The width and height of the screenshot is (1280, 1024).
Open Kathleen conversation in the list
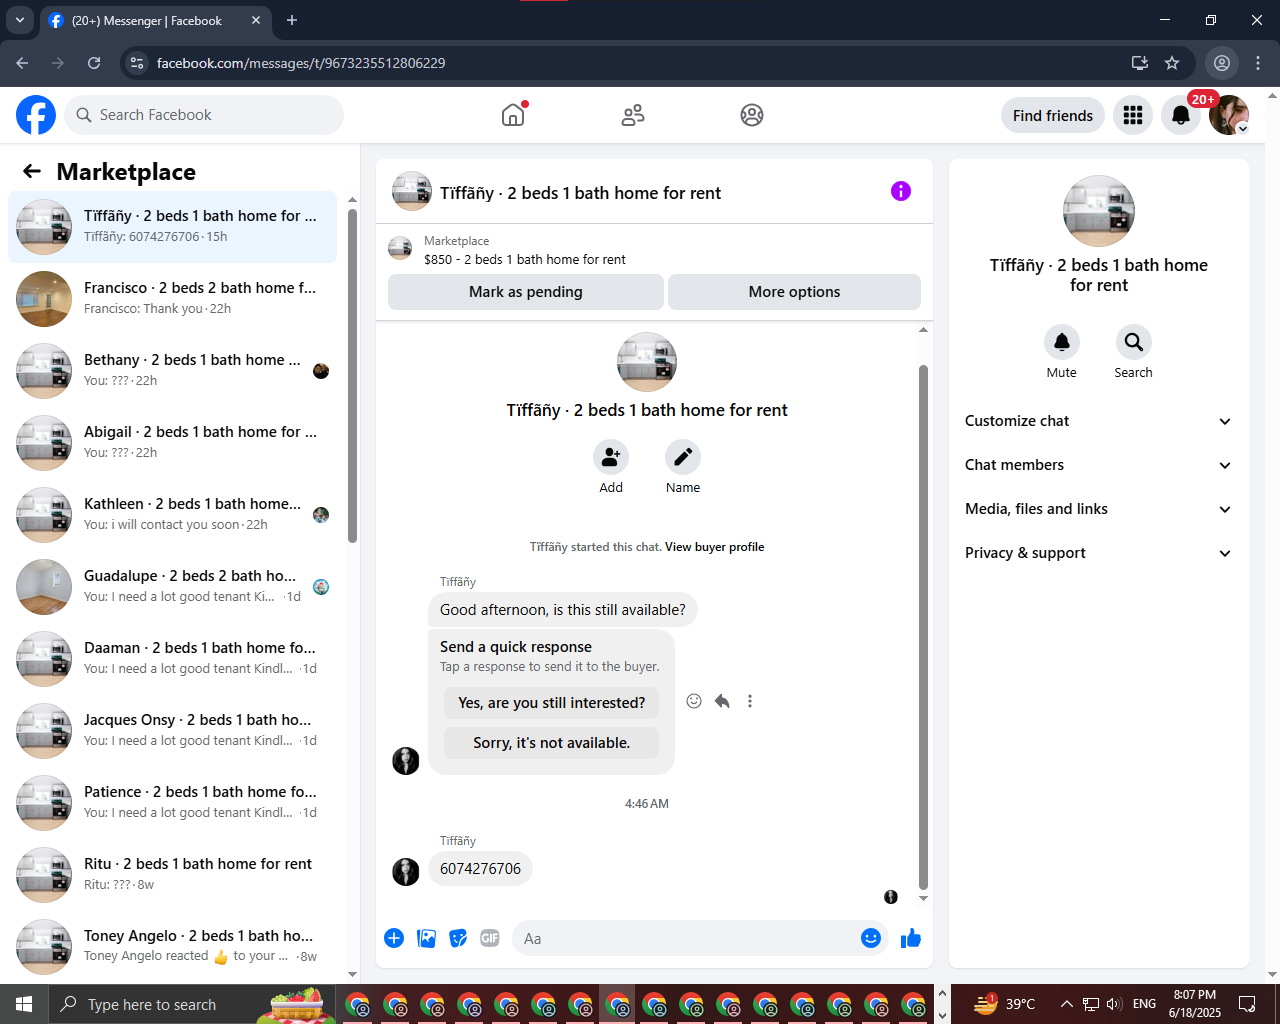click(x=173, y=515)
